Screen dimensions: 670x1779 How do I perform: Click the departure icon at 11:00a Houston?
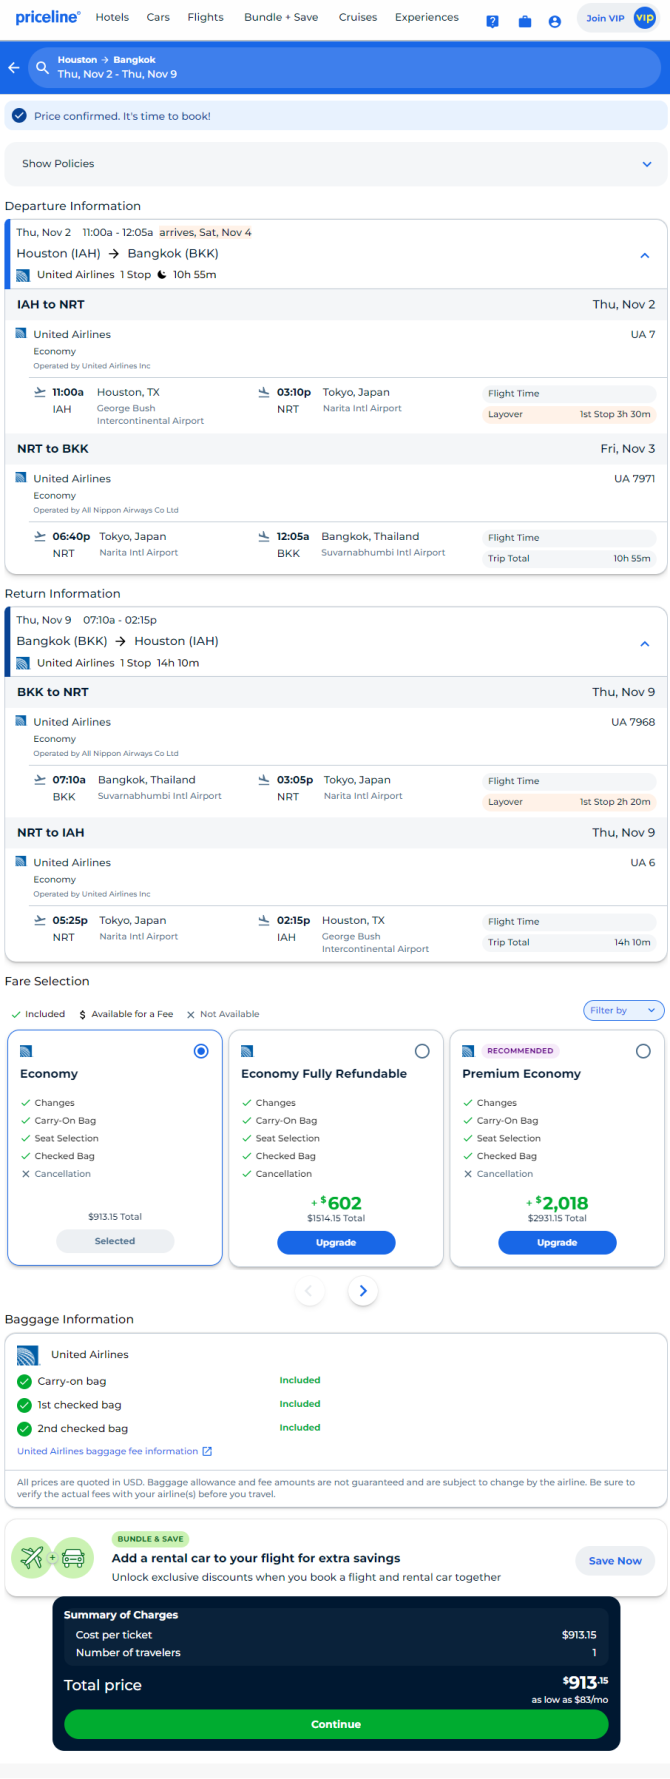pyautogui.click(x=40, y=392)
